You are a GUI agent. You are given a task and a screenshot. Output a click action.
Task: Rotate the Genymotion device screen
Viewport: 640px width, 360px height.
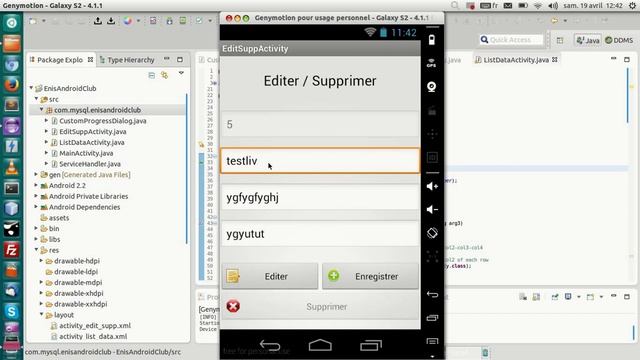(432, 233)
